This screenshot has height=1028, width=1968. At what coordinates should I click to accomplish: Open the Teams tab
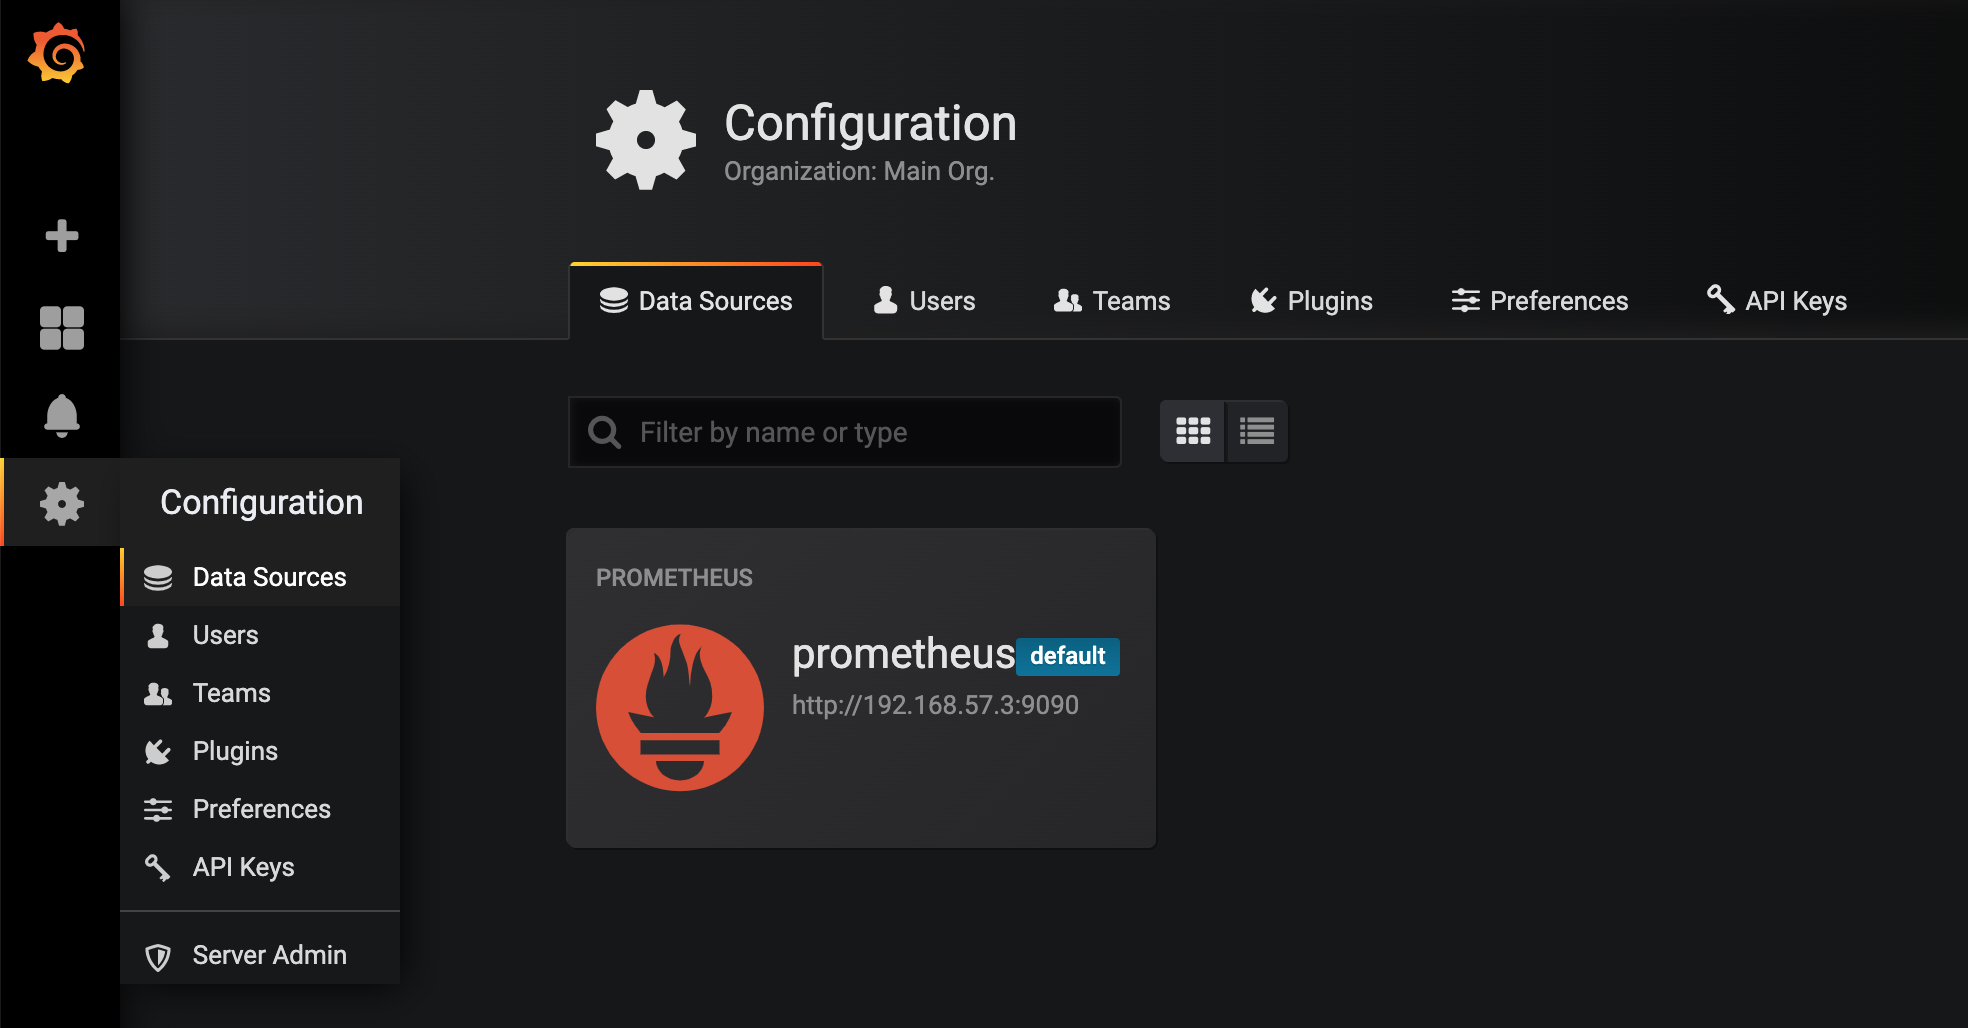[1112, 301]
